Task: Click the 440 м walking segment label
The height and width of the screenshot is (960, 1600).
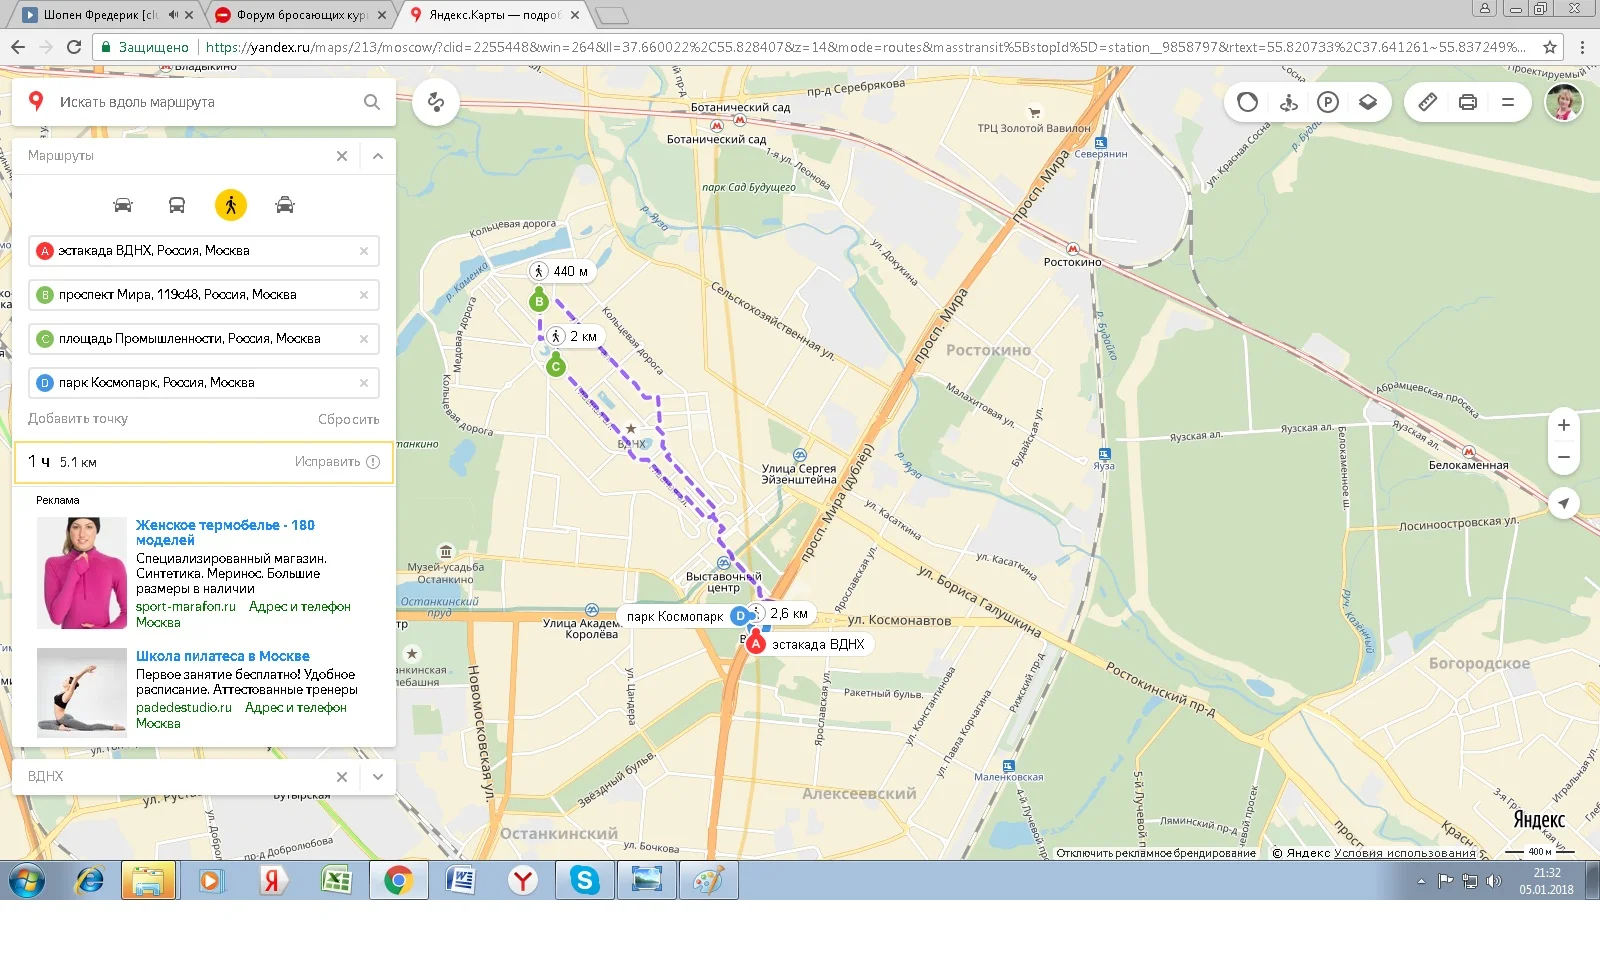Action: click(x=560, y=271)
